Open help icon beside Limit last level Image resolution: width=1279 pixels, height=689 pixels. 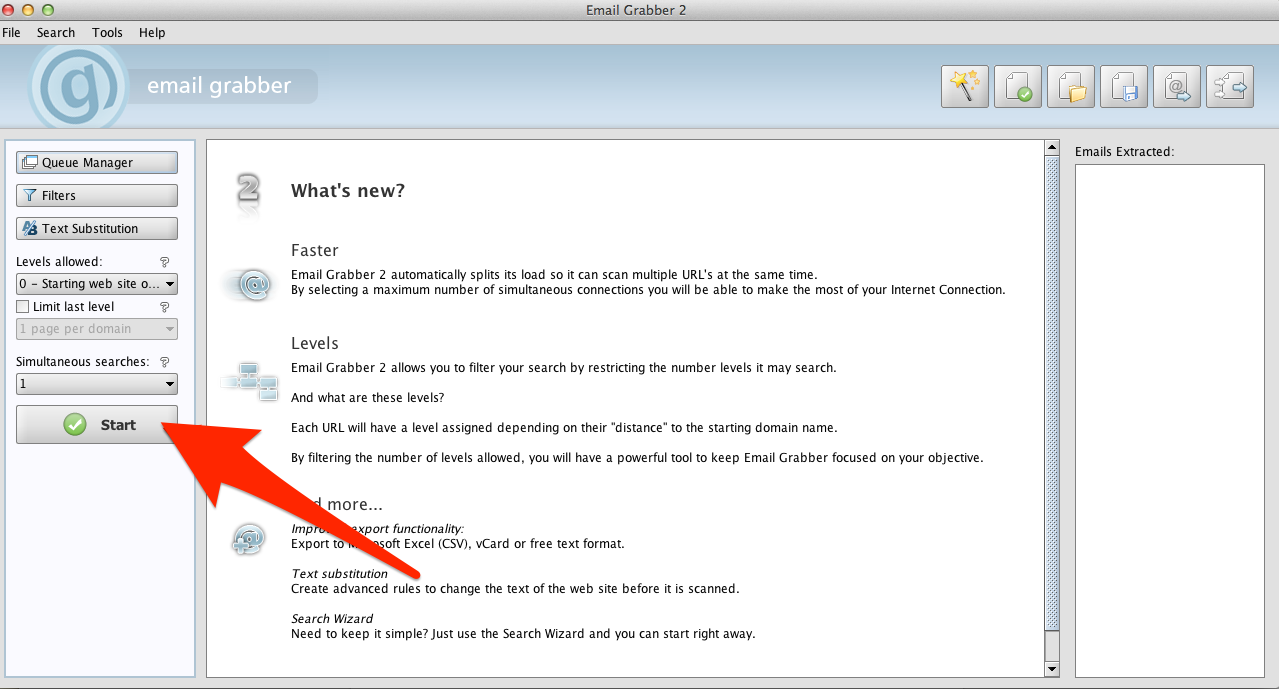(165, 308)
